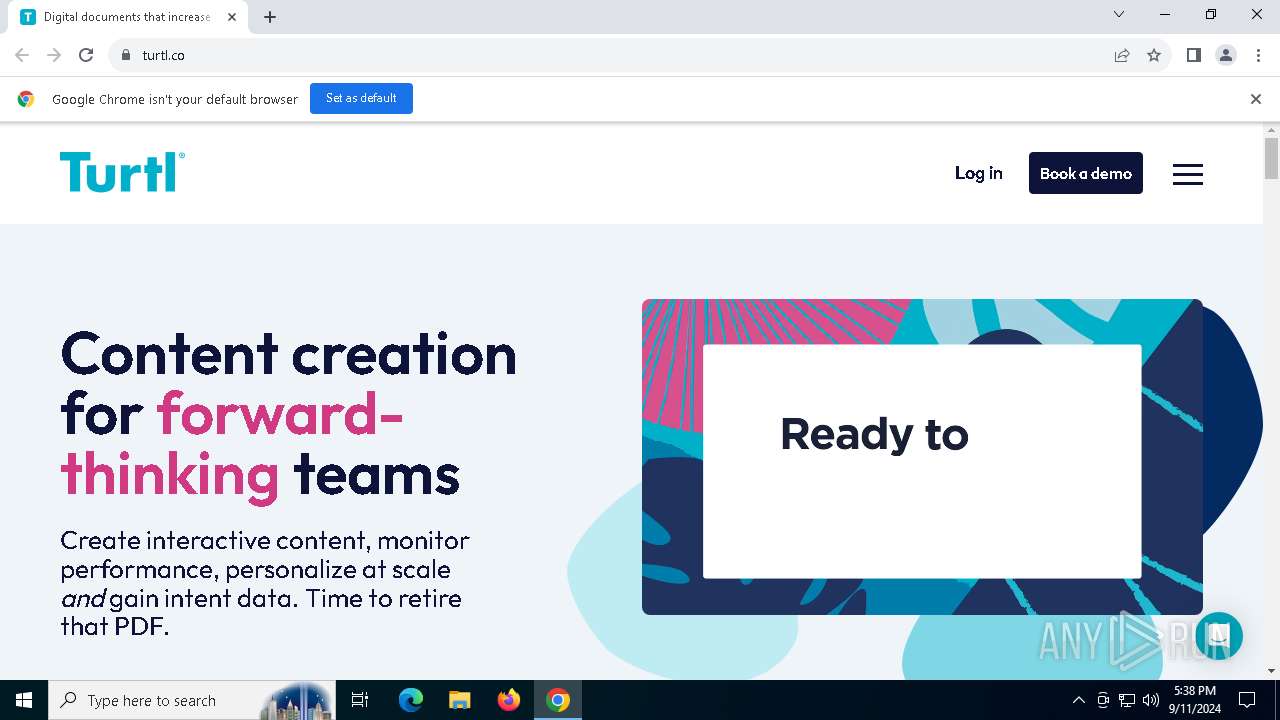Screen dimensions: 1280x720
Task: Click the Turtl logo
Action: (122, 172)
